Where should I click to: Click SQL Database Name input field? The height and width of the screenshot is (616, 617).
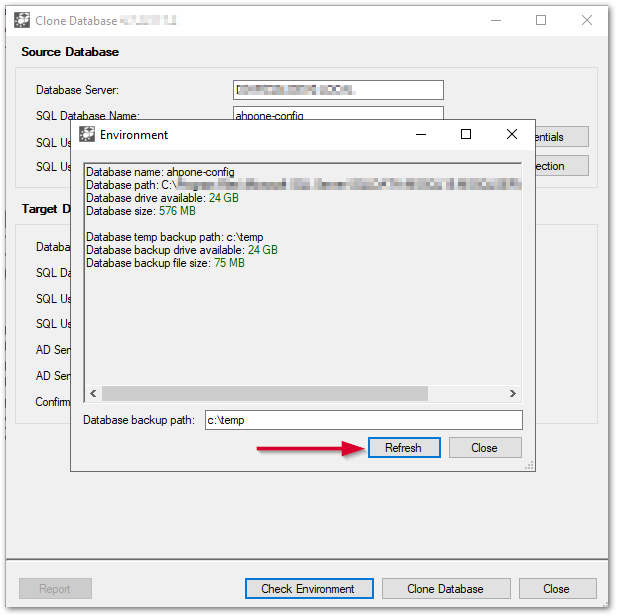pos(338,113)
